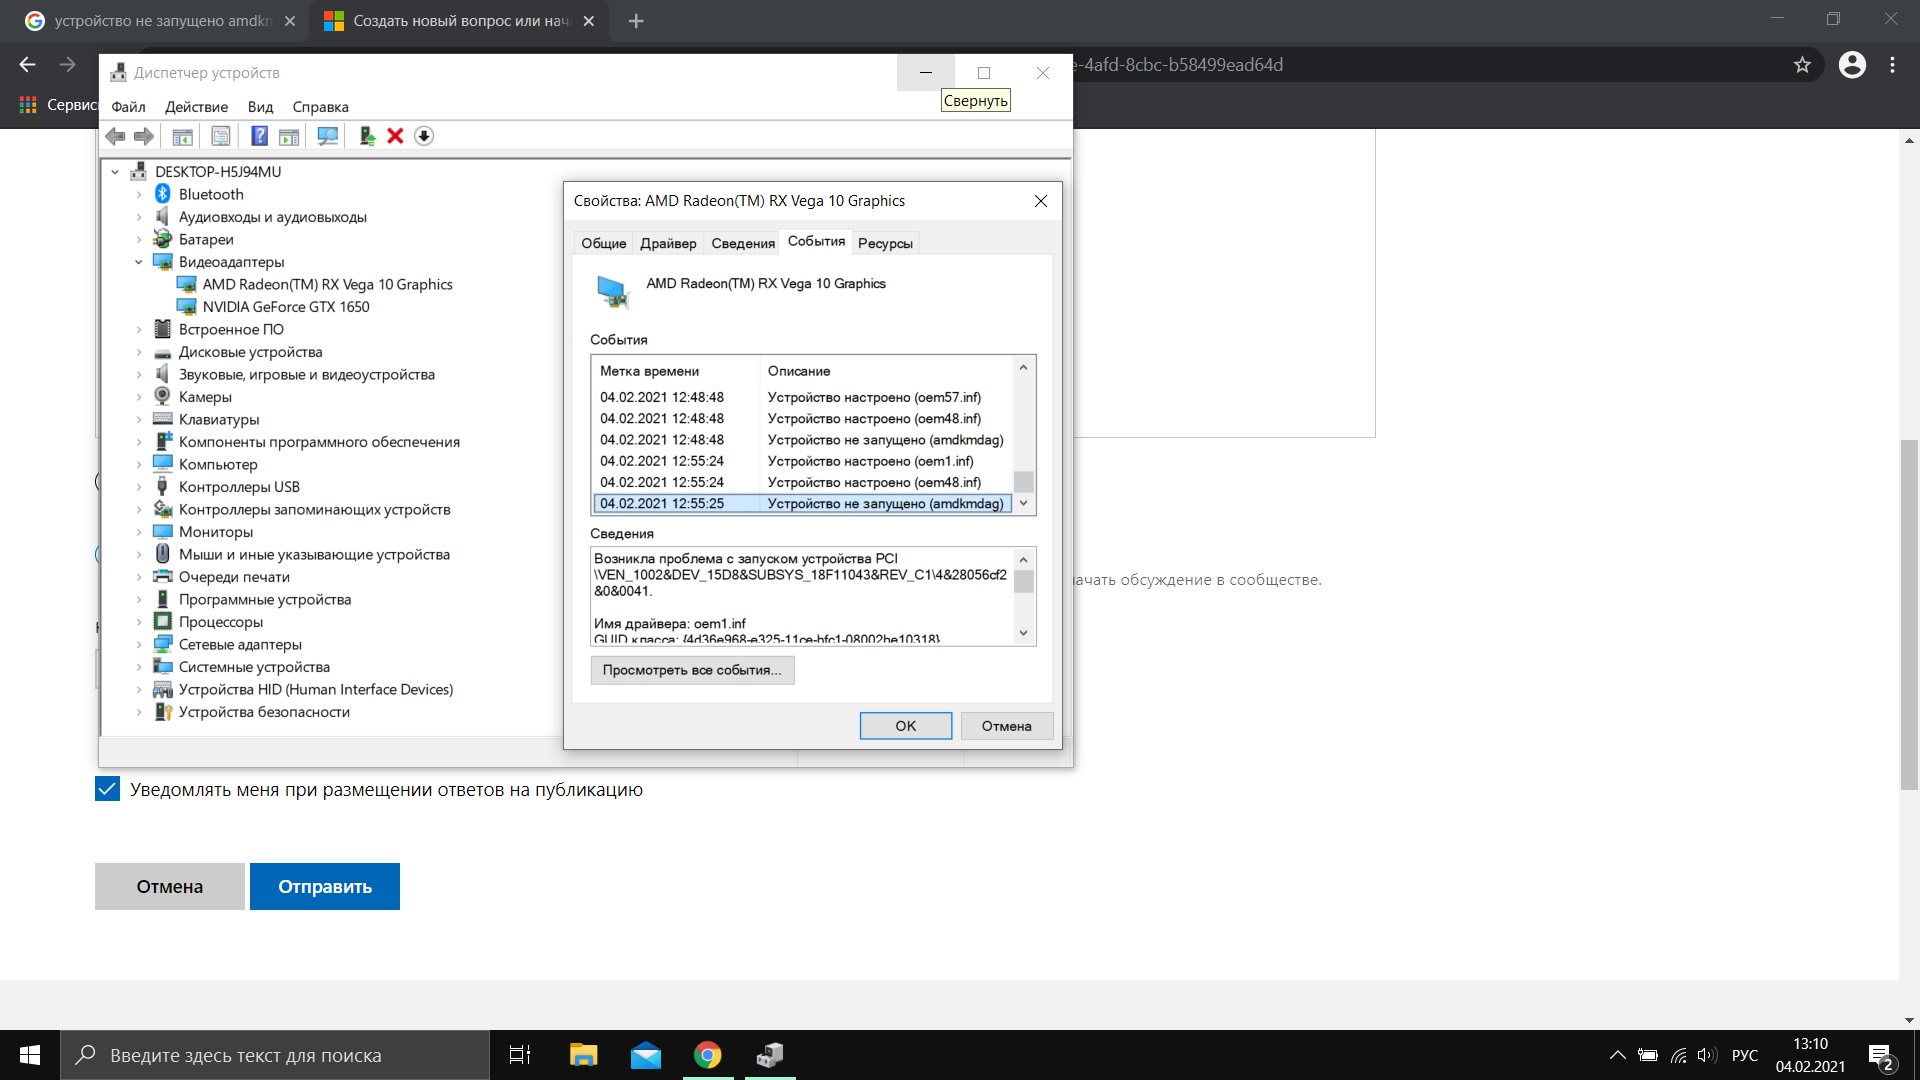Click the network Wi-Fi tray icon
This screenshot has height=1080, width=1920.
click(1678, 1055)
